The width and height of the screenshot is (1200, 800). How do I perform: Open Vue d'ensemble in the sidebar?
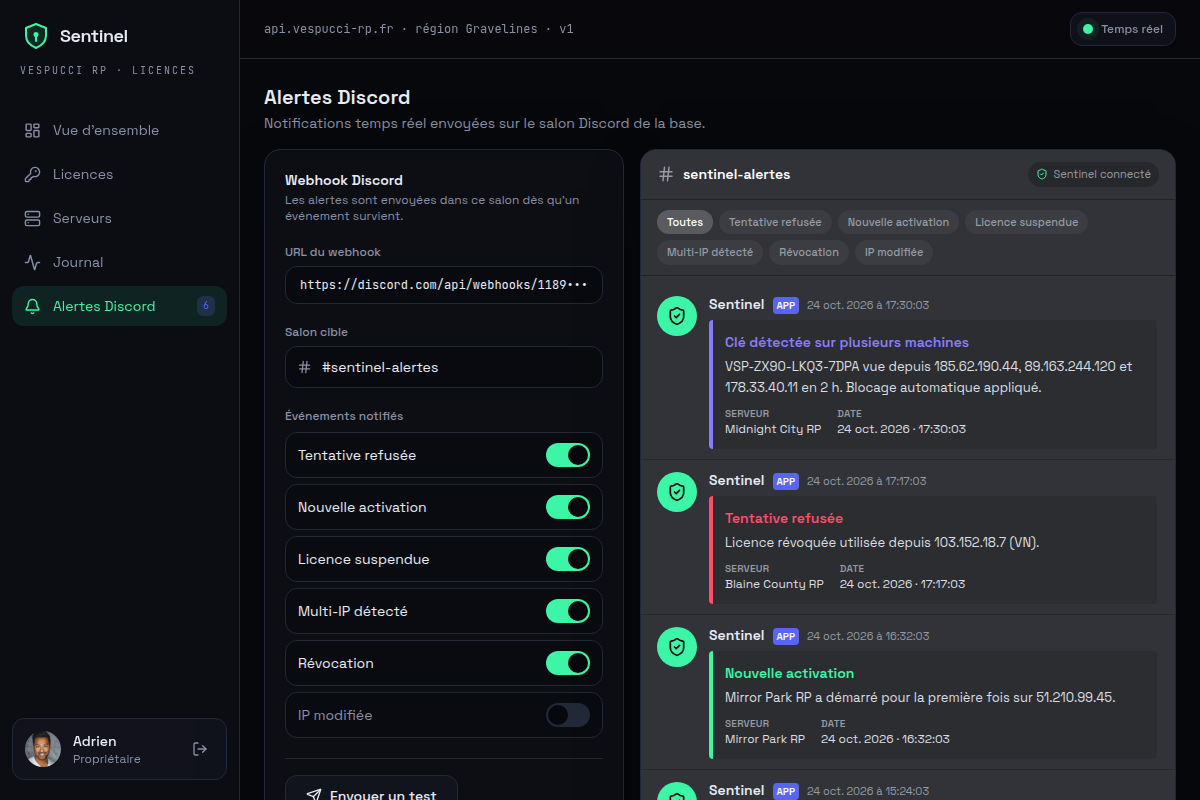point(120,130)
